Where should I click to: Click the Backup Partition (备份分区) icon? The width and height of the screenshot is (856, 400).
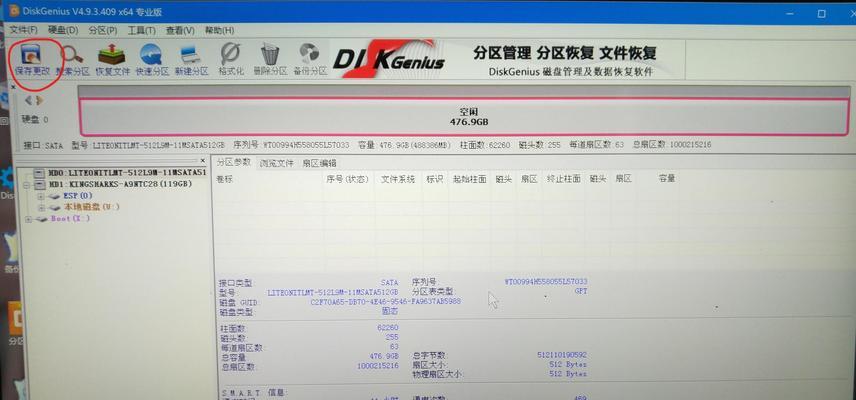point(310,59)
